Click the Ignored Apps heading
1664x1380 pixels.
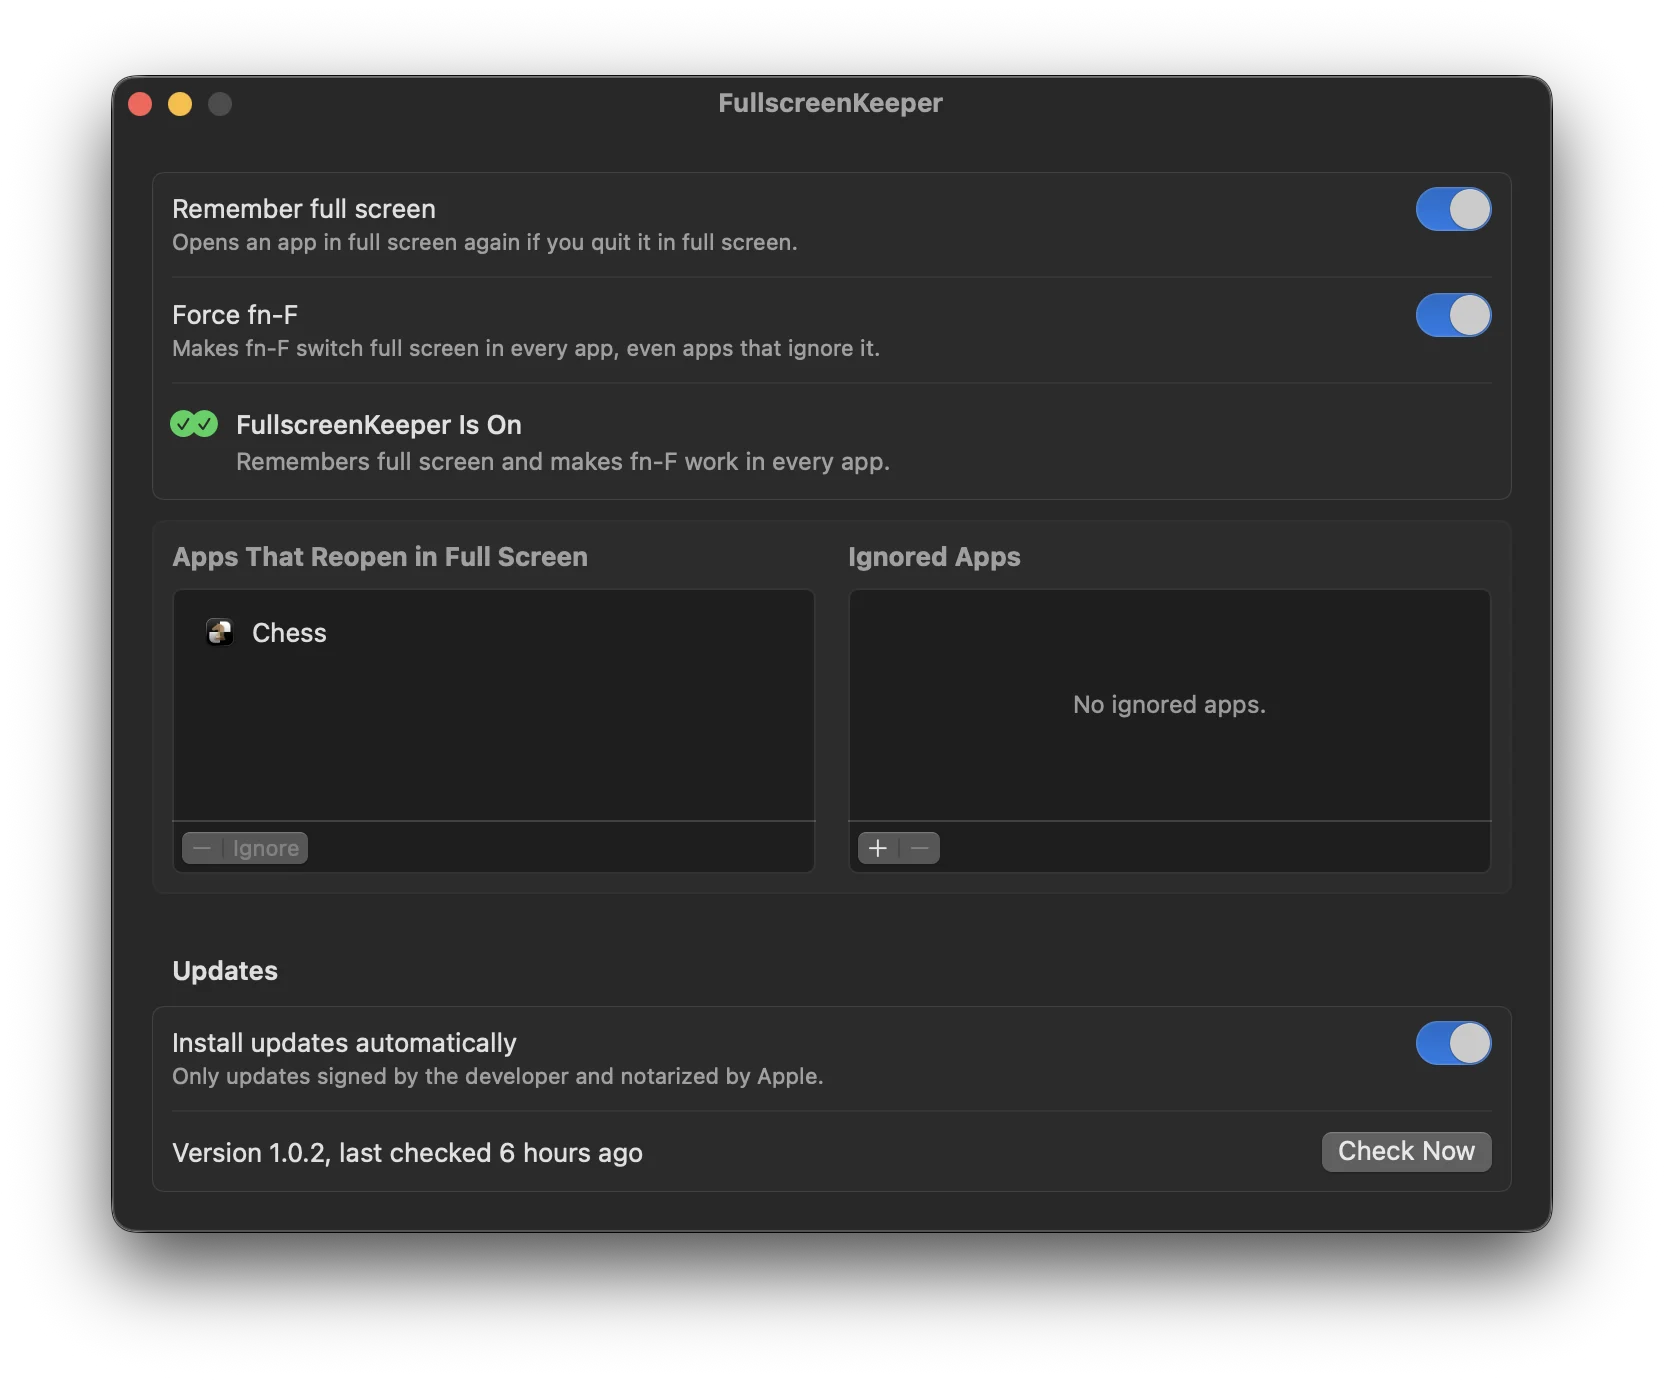pos(934,557)
